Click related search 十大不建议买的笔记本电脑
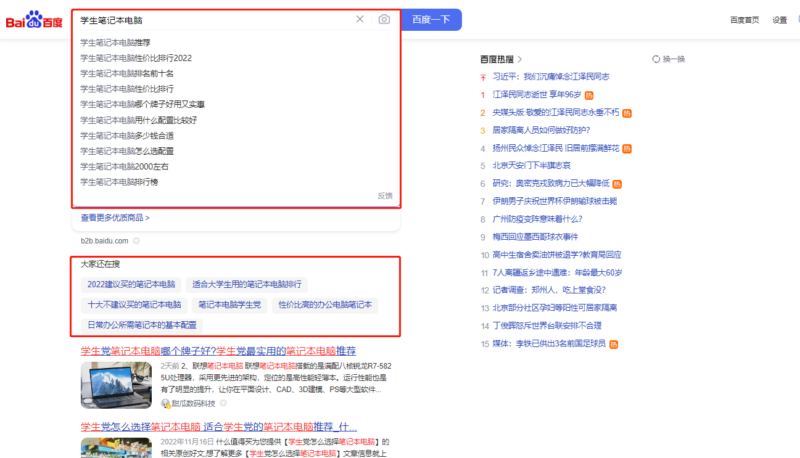The width and height of the screenshot is (800, 458). [x=134, y=304]
